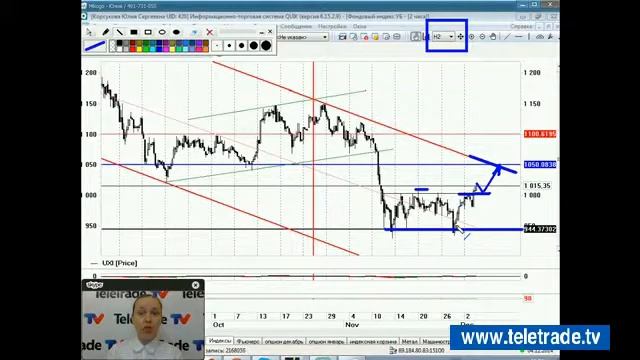Click the Skype video thumbnail

click(143, 324)
